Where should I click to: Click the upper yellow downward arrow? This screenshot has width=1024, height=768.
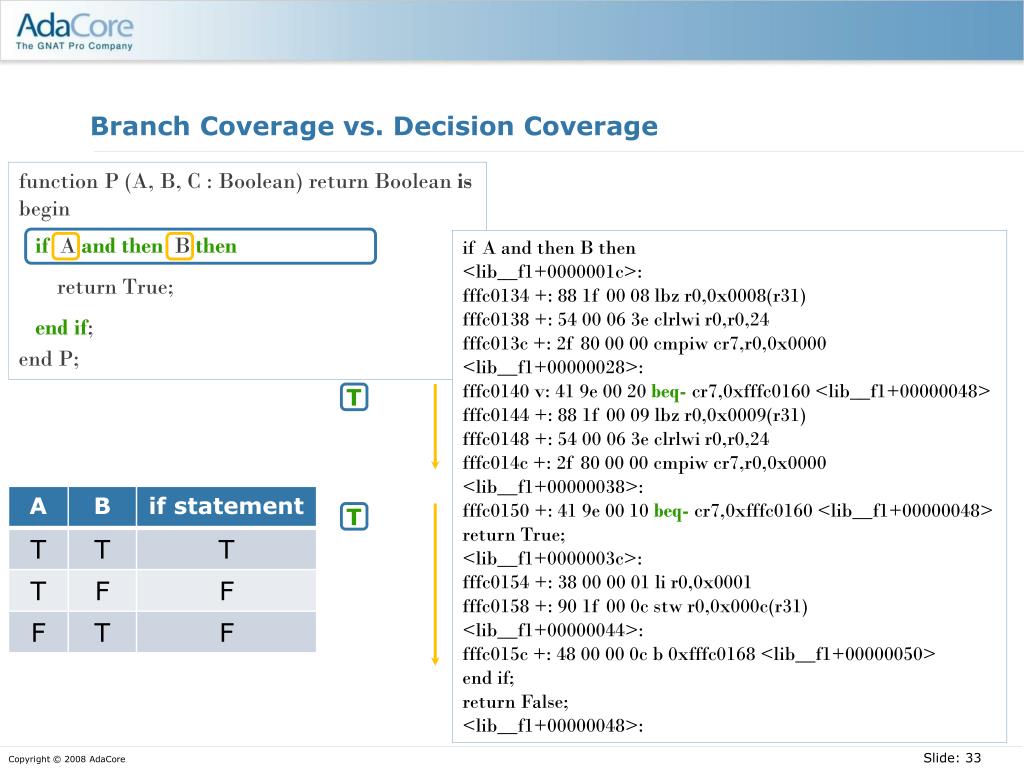435,426
